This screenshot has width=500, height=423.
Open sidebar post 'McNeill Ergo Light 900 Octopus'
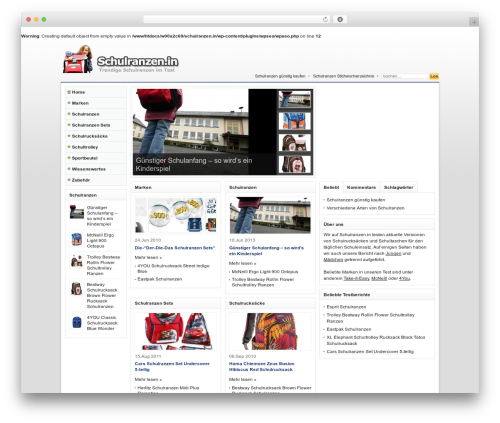pyautogui.click(x=100, y=241)
